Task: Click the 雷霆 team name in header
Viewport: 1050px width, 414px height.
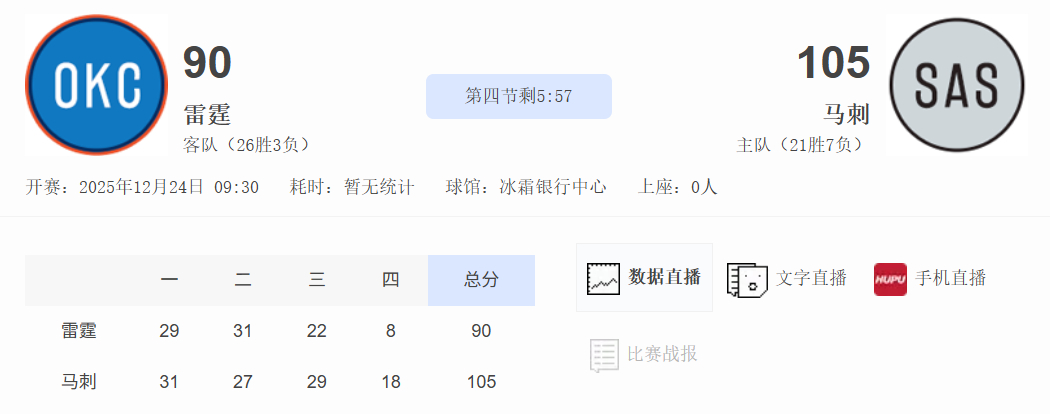Action: click(x=207, y=115)
